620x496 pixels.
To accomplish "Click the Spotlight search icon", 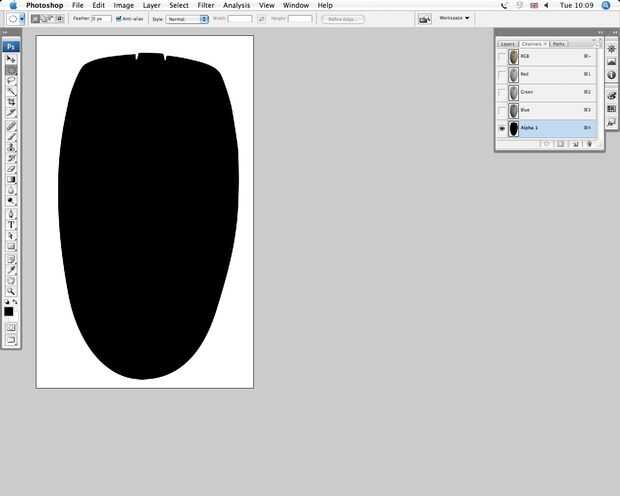I will pos(605,6).
